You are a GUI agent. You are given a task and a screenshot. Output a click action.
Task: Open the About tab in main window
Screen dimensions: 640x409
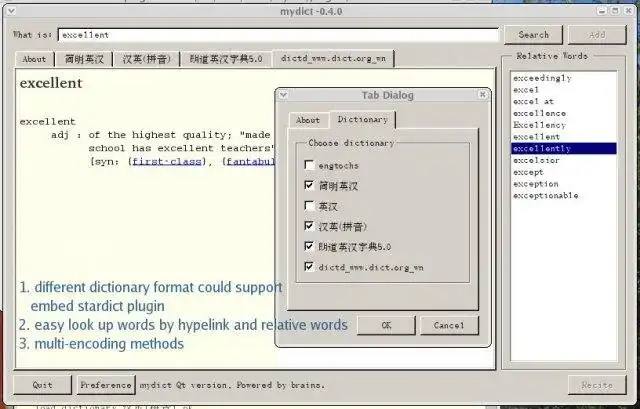(x=34, y=59)
